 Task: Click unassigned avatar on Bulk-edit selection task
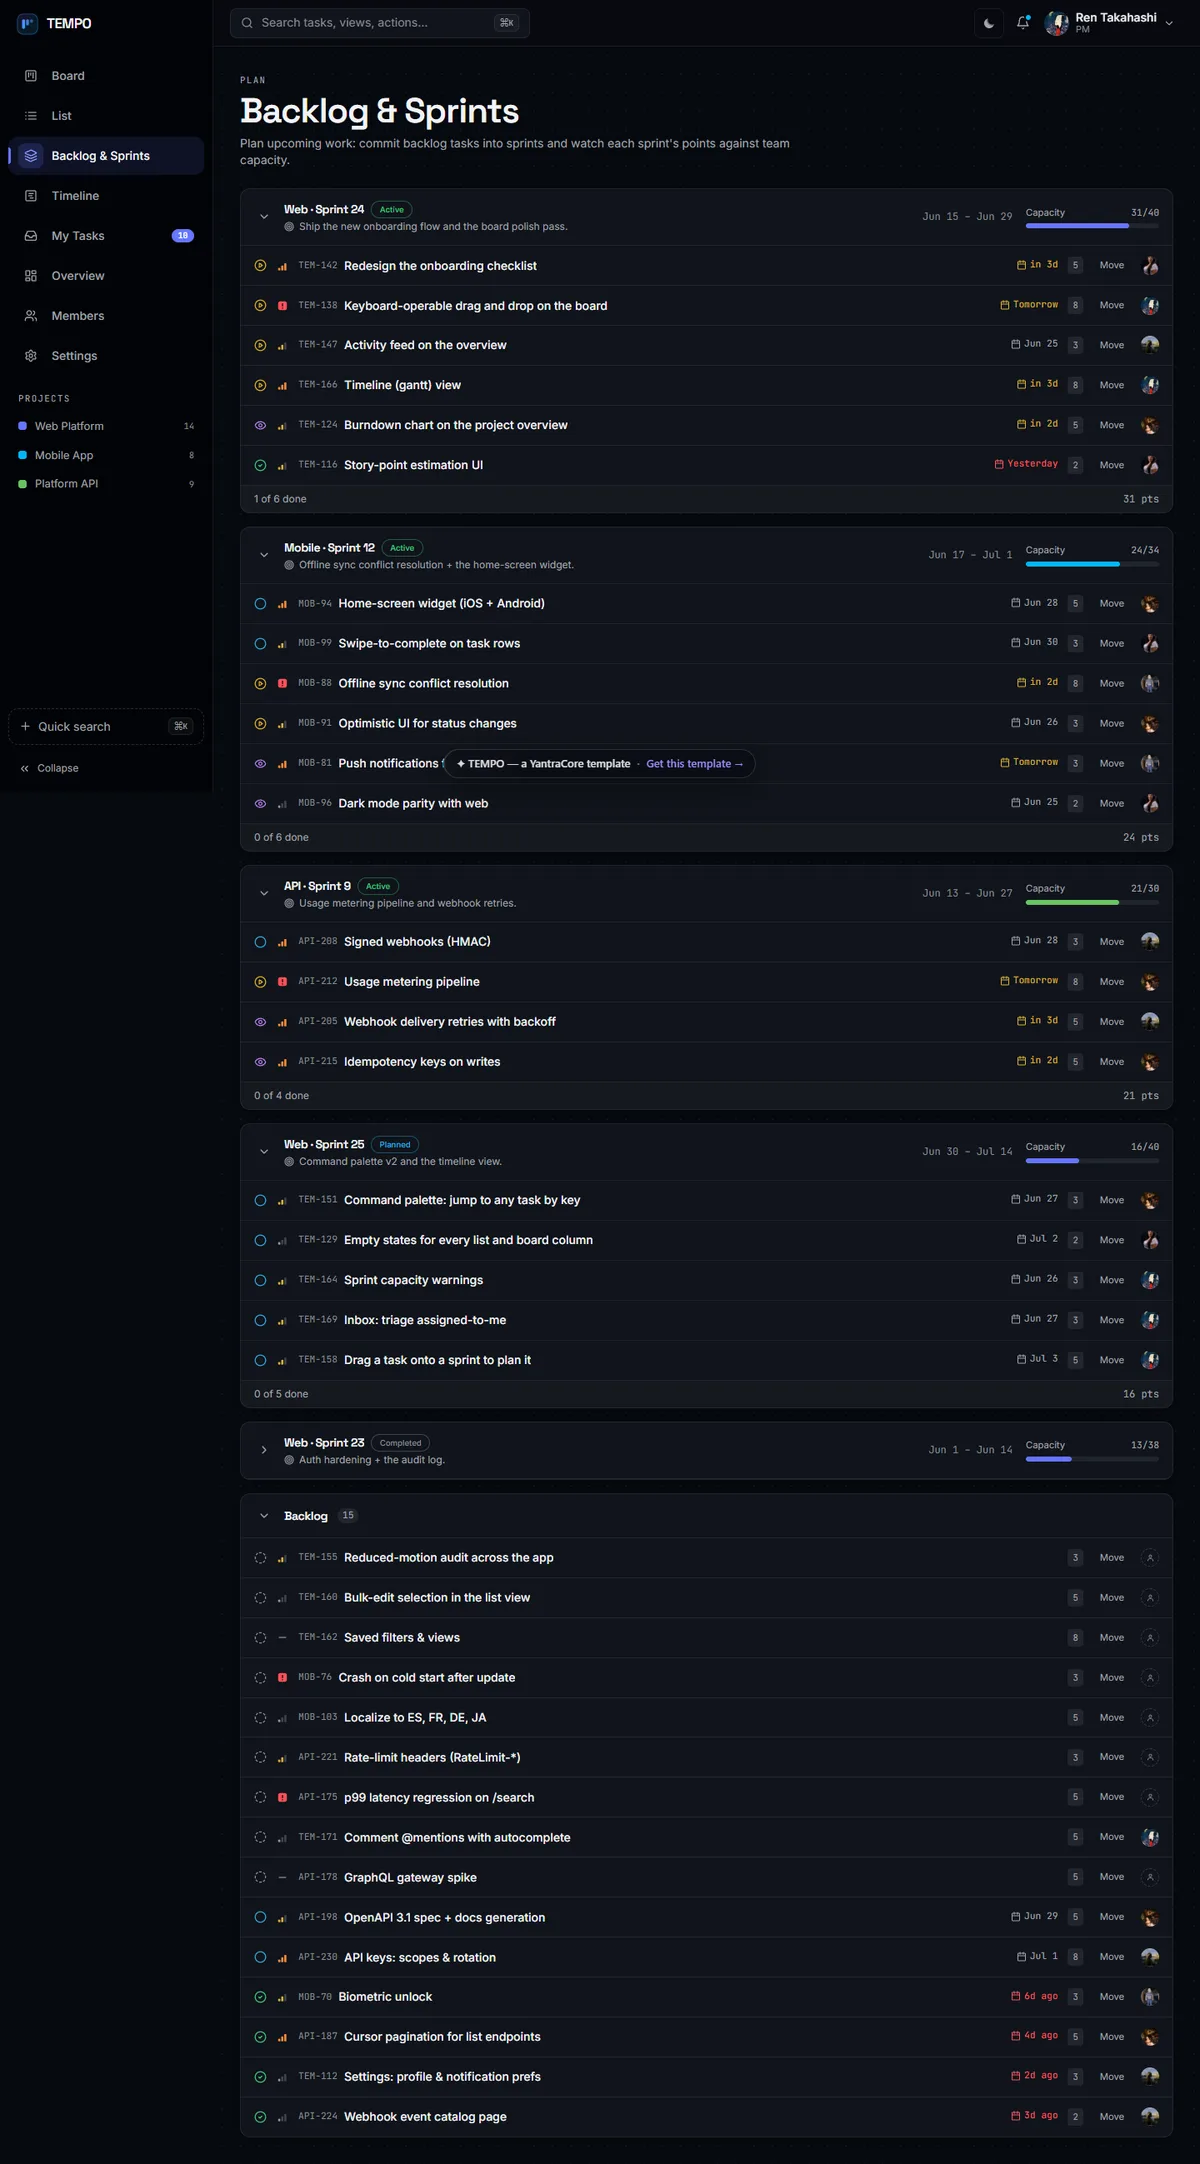(1150, 1598)
